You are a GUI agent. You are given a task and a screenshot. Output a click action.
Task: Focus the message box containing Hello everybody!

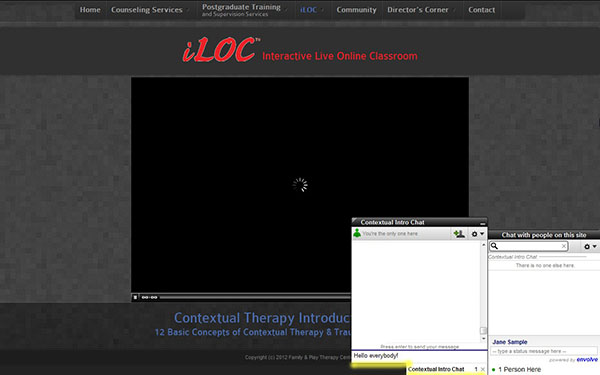[x=419, y=356]
